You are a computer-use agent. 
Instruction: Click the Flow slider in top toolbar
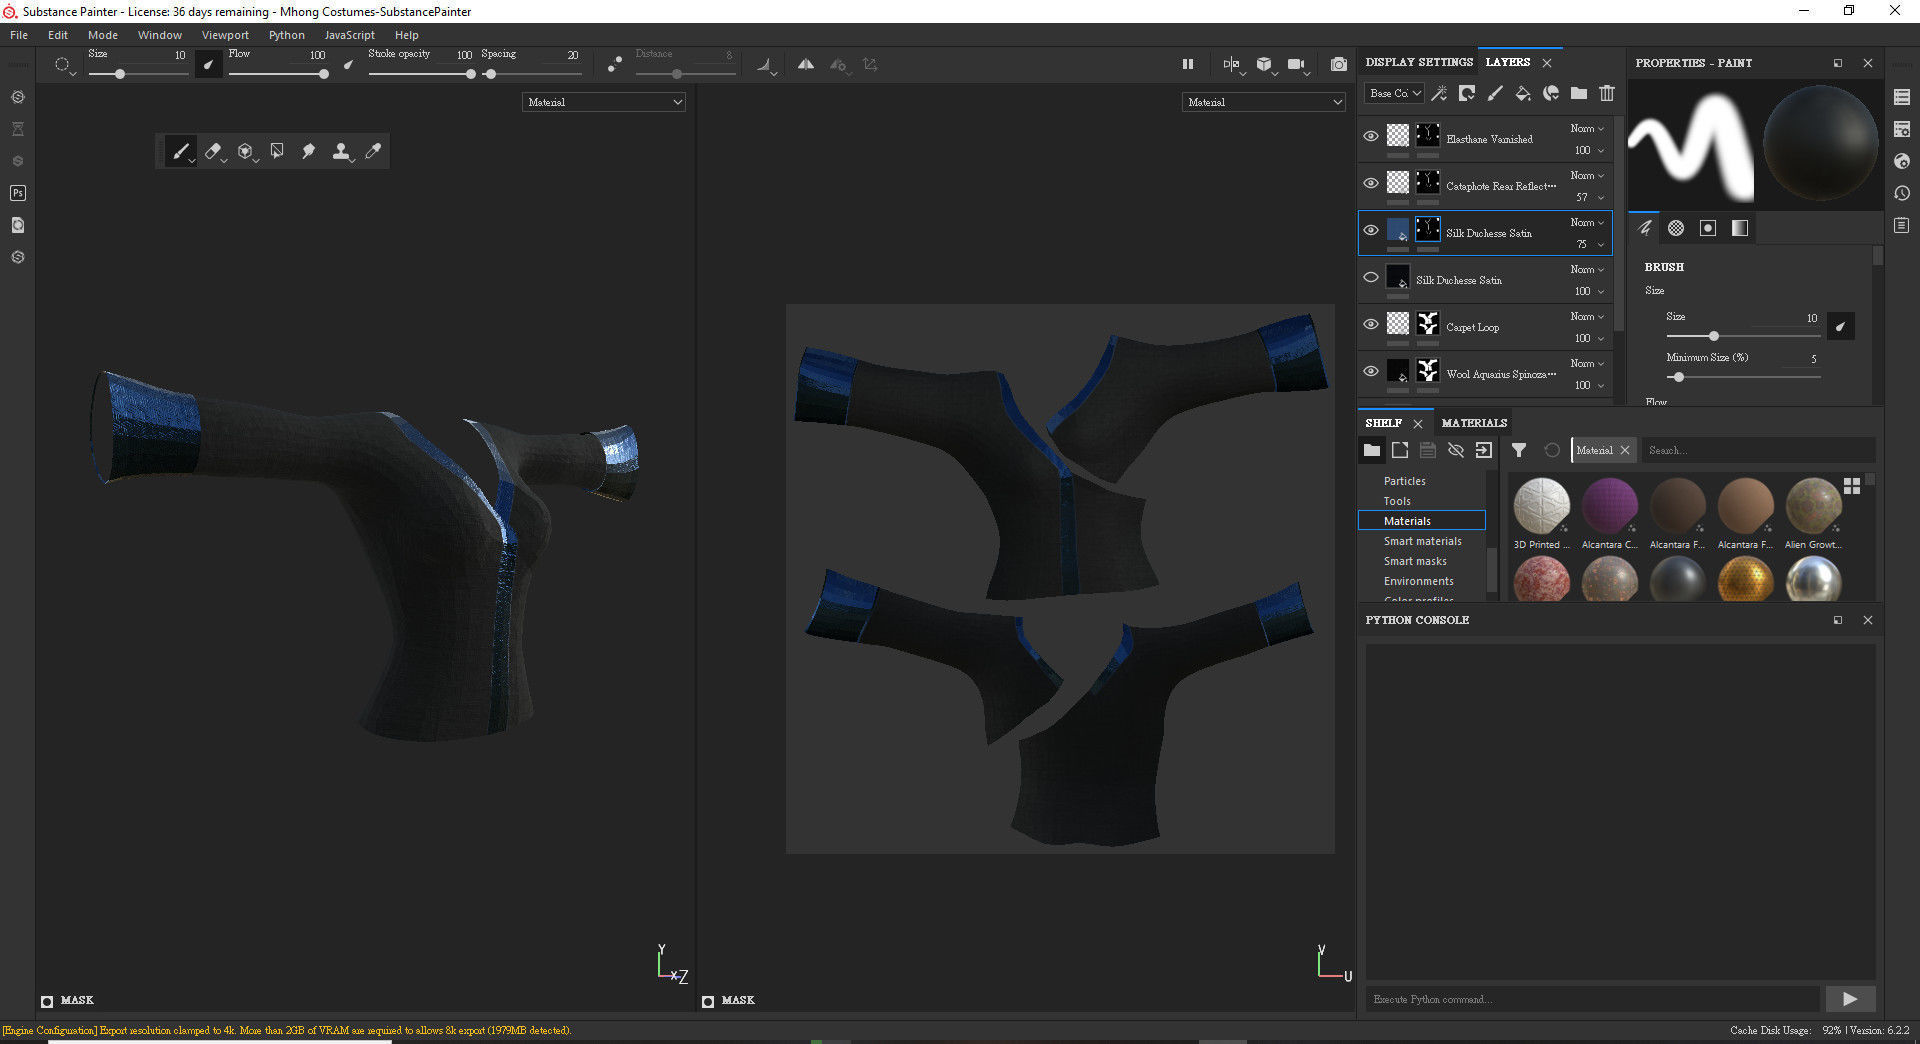pyautogui.click(x=279, y=74)
